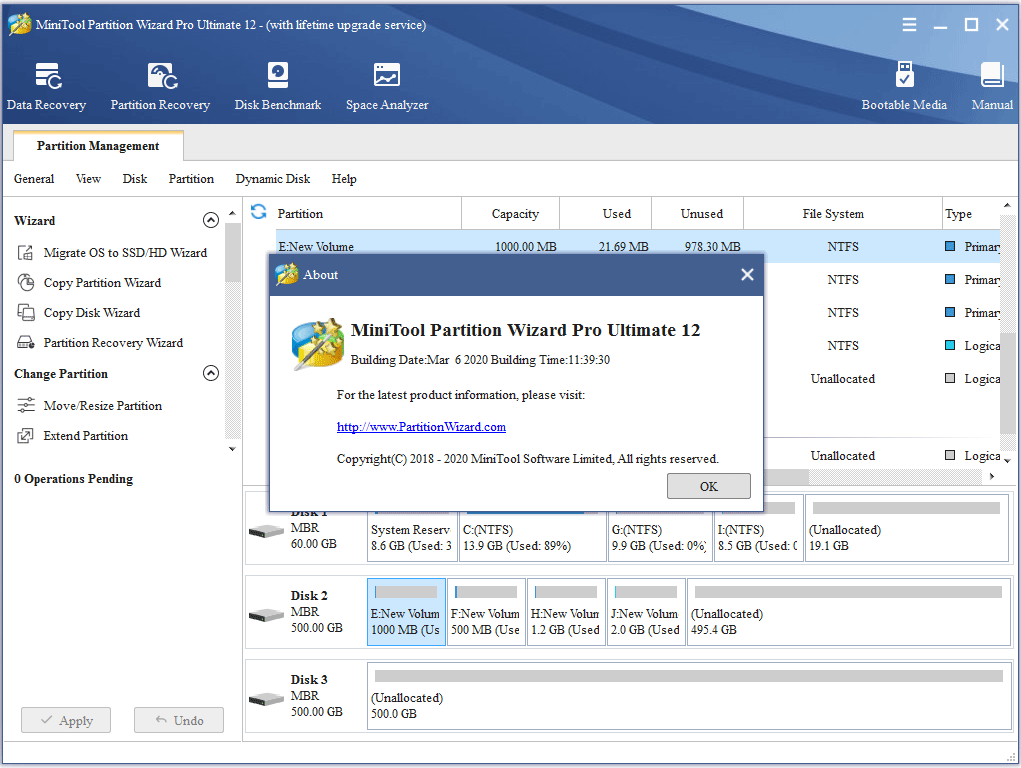Open the Data Recovery tool
This screenshot has width=1021, height=768.
coord(46,87)
